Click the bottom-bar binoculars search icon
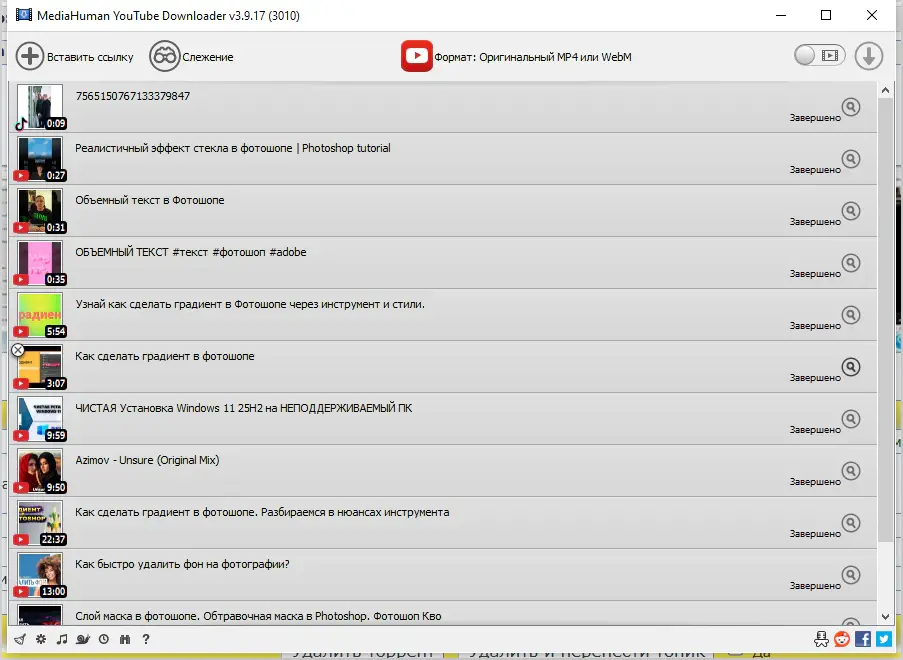Image resolution: width=903 pixels, height=660 pixels. click(125, 639)
